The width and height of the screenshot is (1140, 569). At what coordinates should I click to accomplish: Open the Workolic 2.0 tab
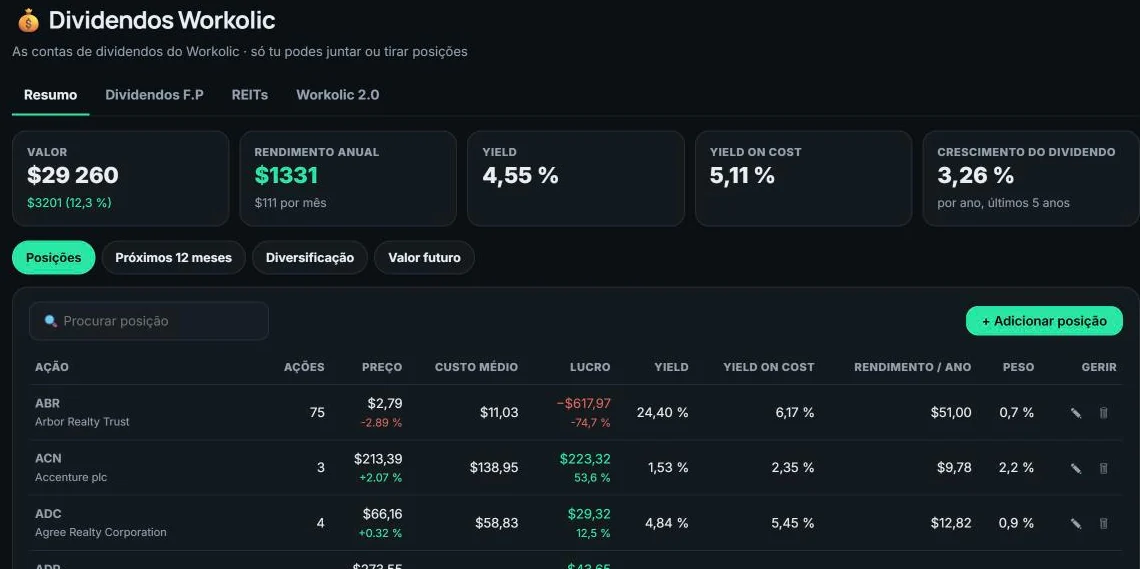point(337,95)
